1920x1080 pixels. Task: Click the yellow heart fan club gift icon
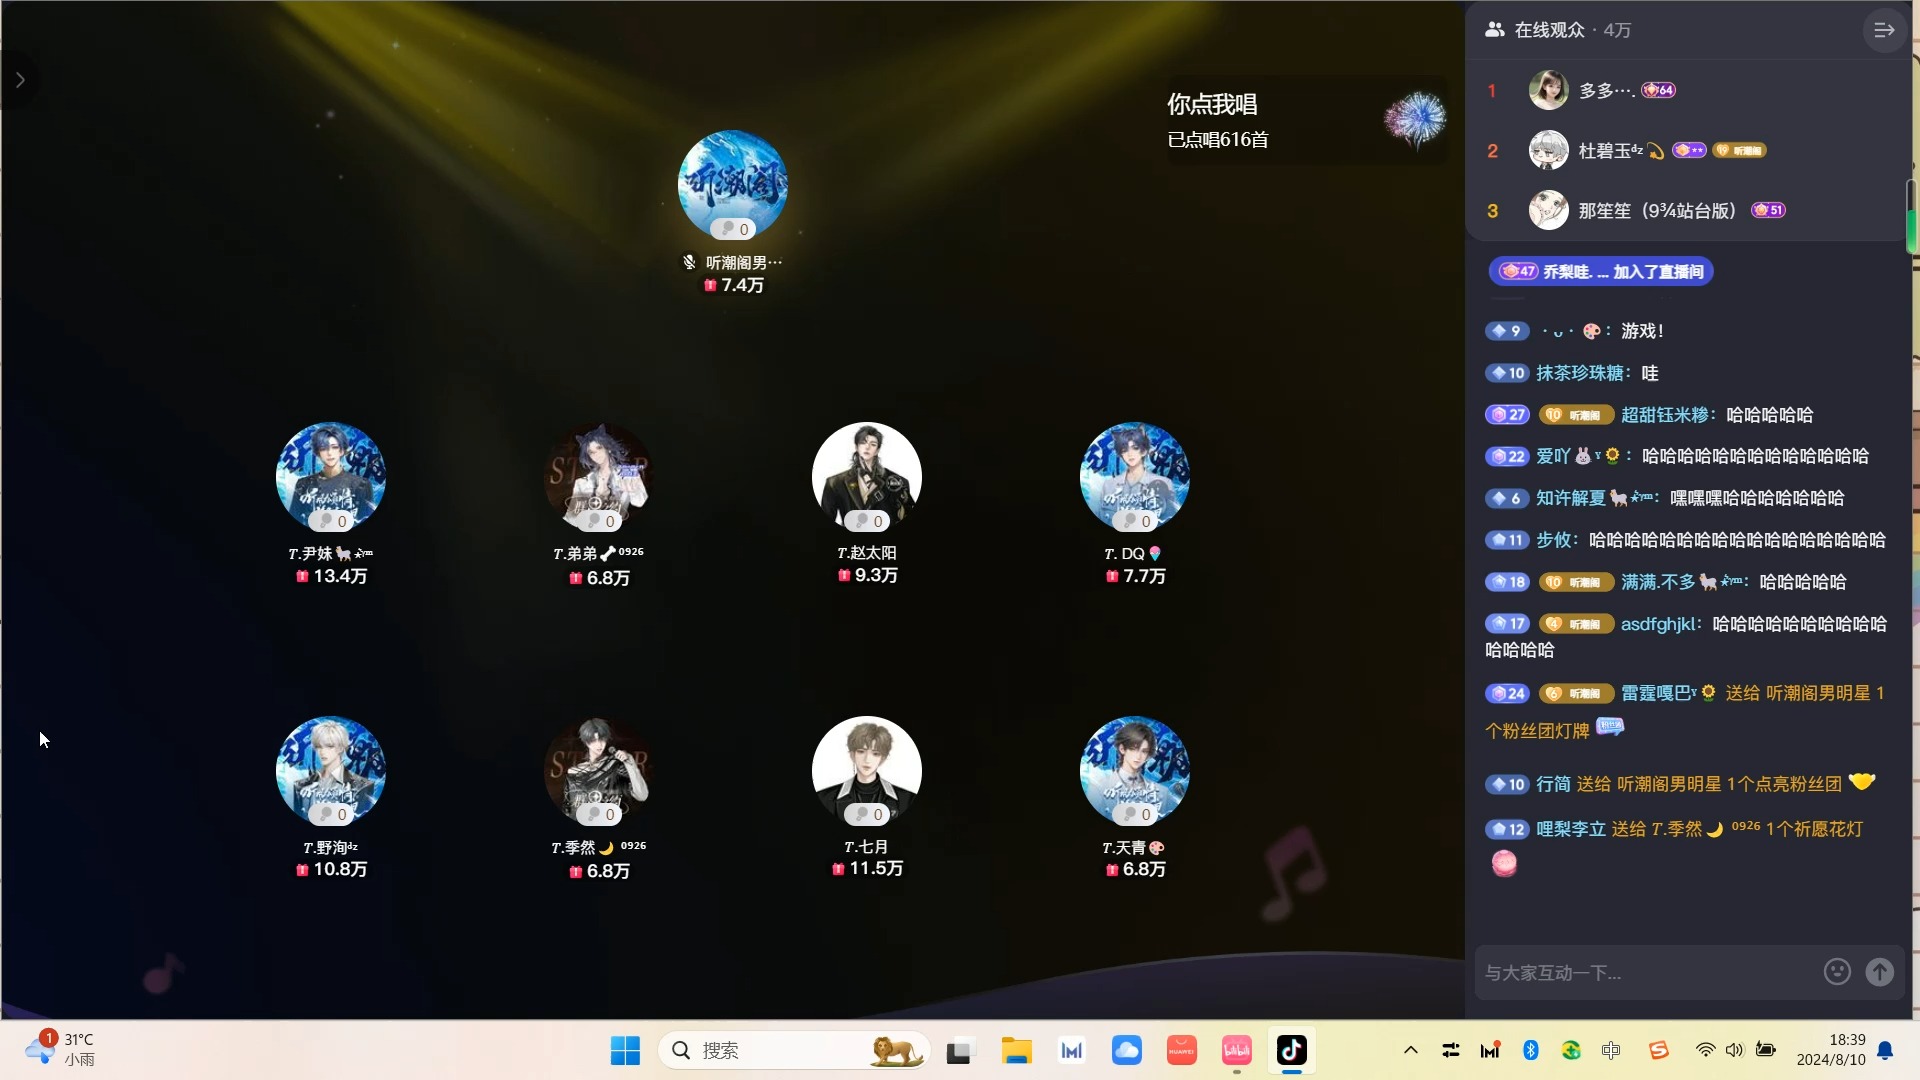(x=1862, y=781)
